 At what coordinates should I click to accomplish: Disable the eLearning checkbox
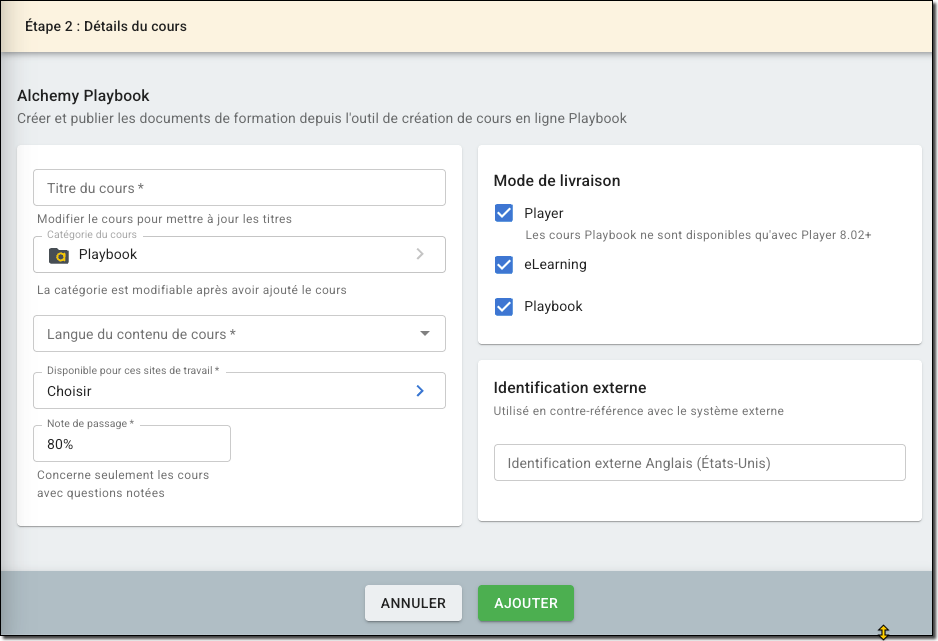tap(504, 265)
